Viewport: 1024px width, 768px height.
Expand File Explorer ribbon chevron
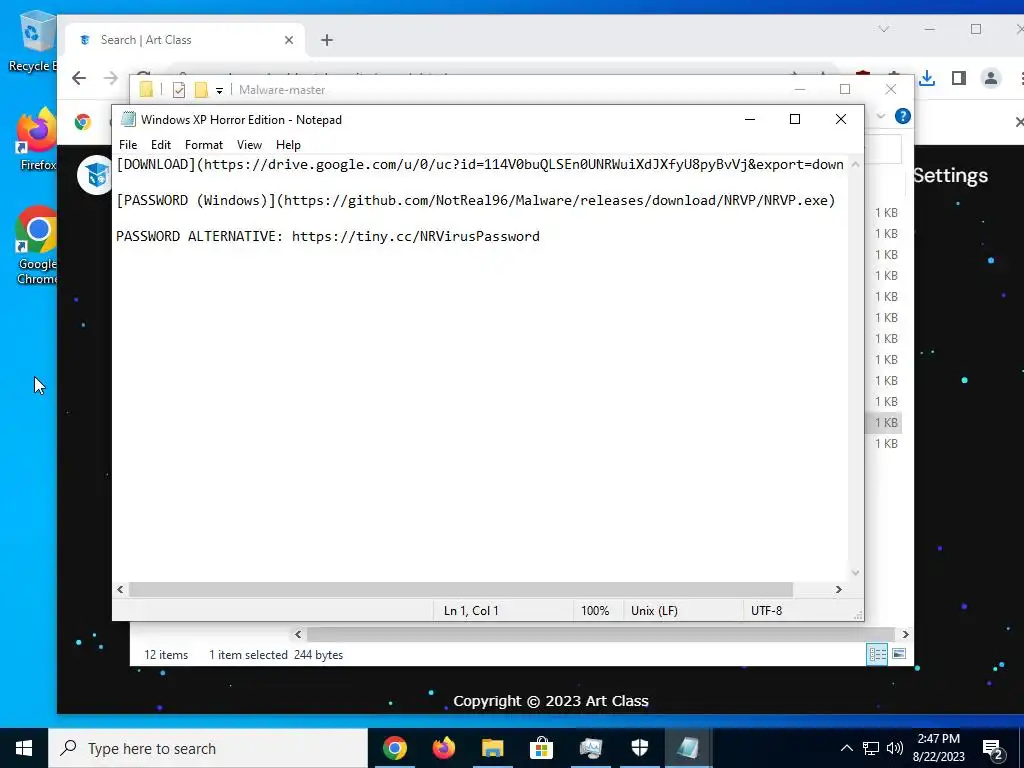coord(880,116)
